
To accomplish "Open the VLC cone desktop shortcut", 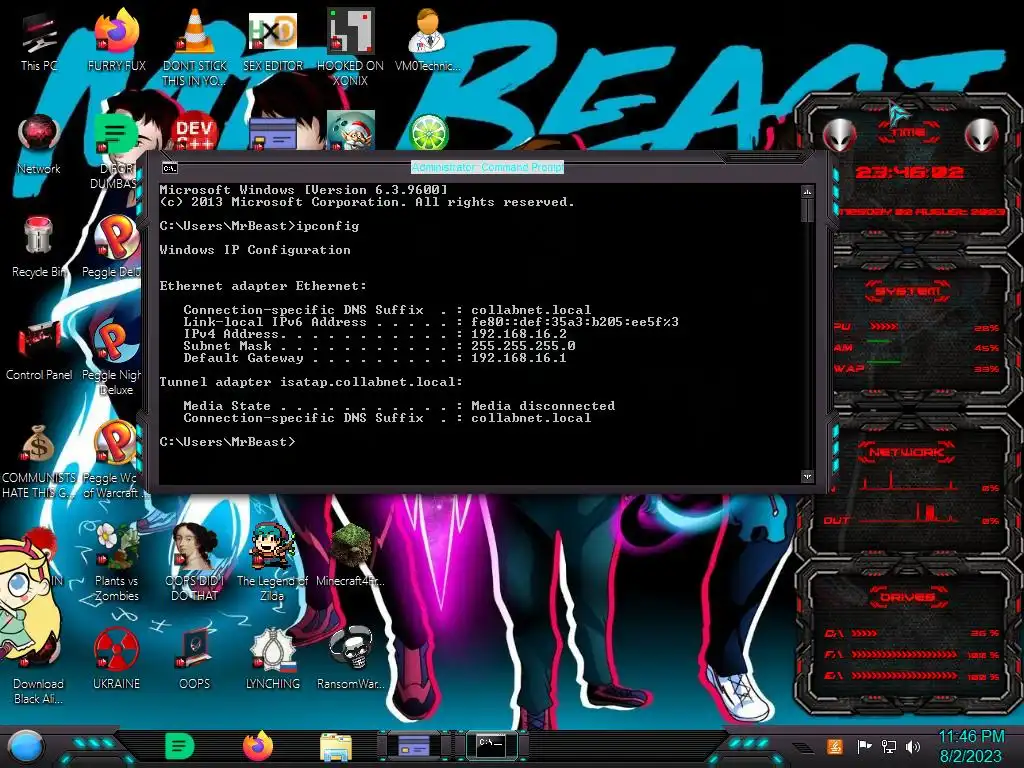I will 194,47.
